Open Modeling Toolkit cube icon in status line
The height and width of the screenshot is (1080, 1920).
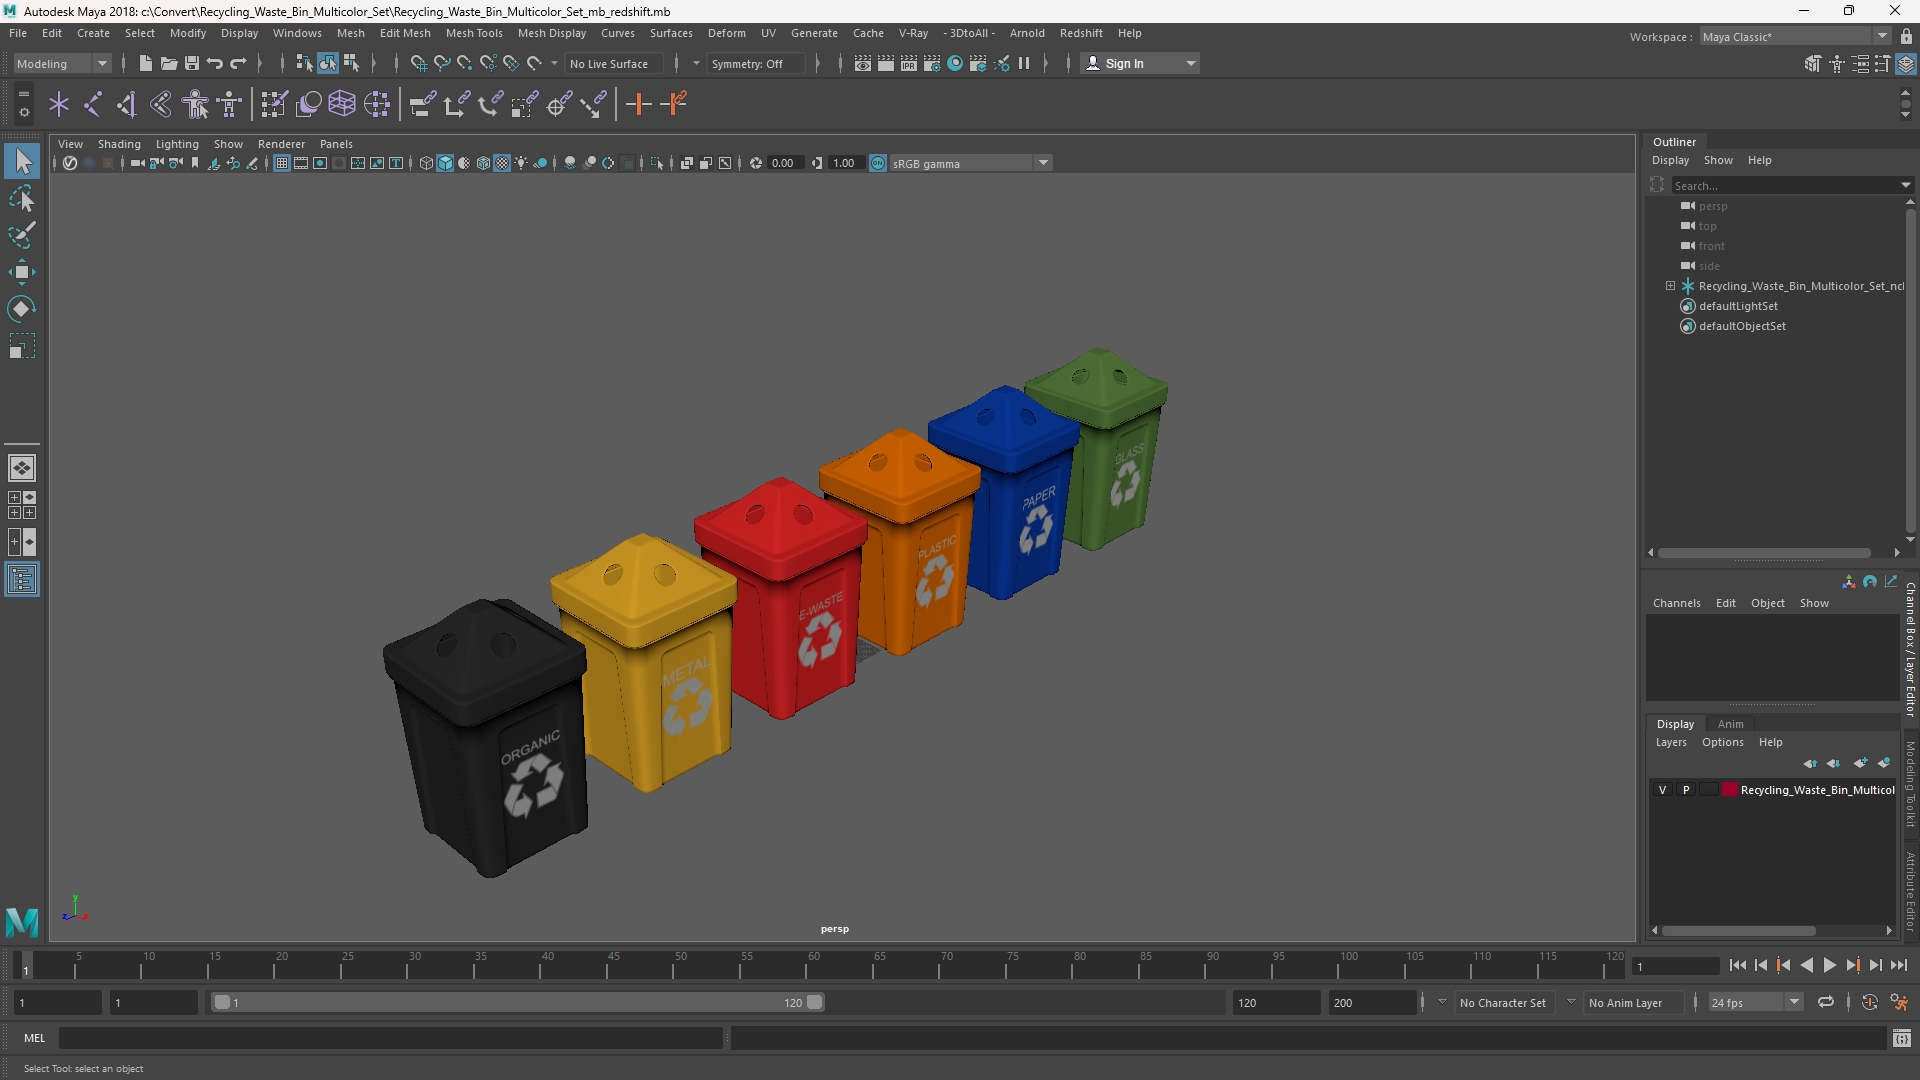pos(1813,63)
